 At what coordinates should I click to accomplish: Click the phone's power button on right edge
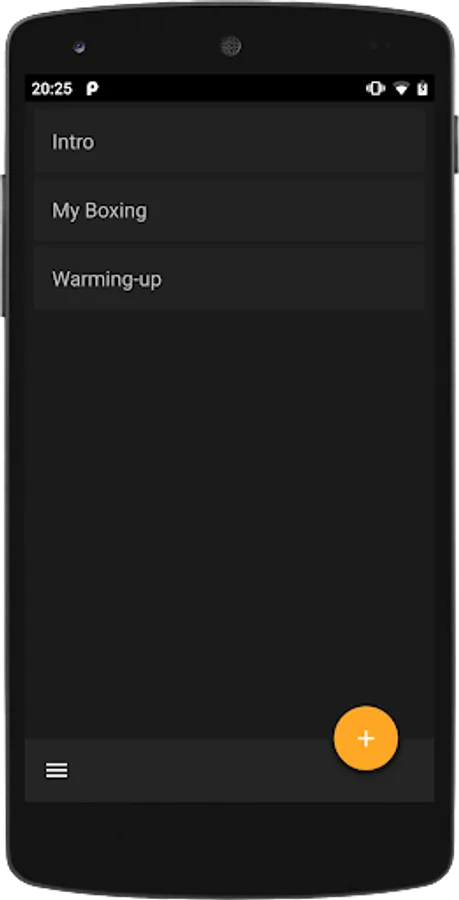tap(456, 144)
